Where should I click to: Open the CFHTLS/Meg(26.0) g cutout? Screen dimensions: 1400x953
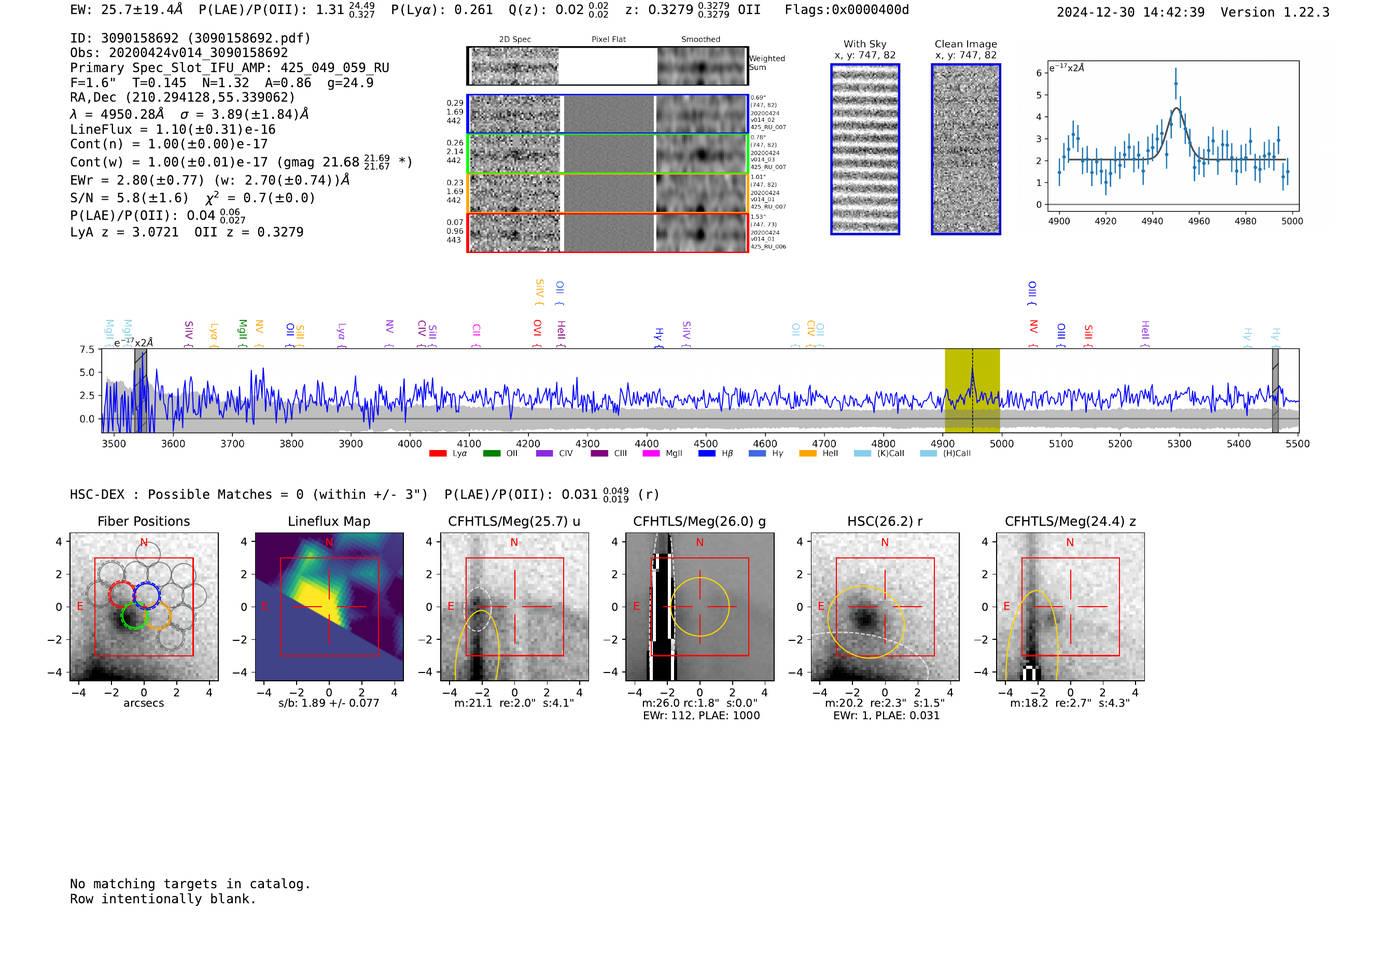tap(700, 607)
